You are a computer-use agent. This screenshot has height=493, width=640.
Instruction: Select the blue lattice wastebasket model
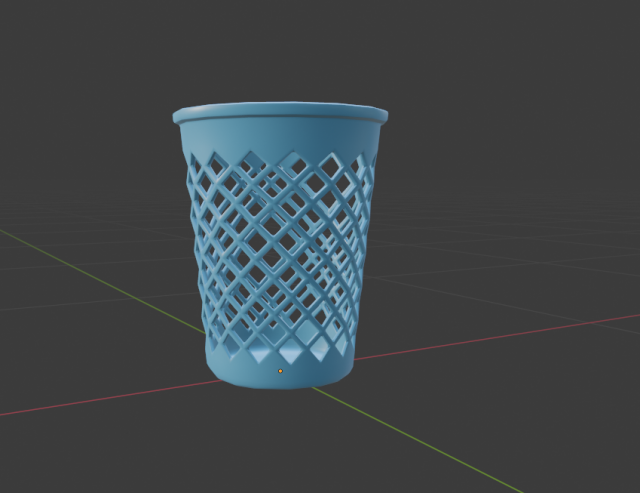(x=280, y=245)
